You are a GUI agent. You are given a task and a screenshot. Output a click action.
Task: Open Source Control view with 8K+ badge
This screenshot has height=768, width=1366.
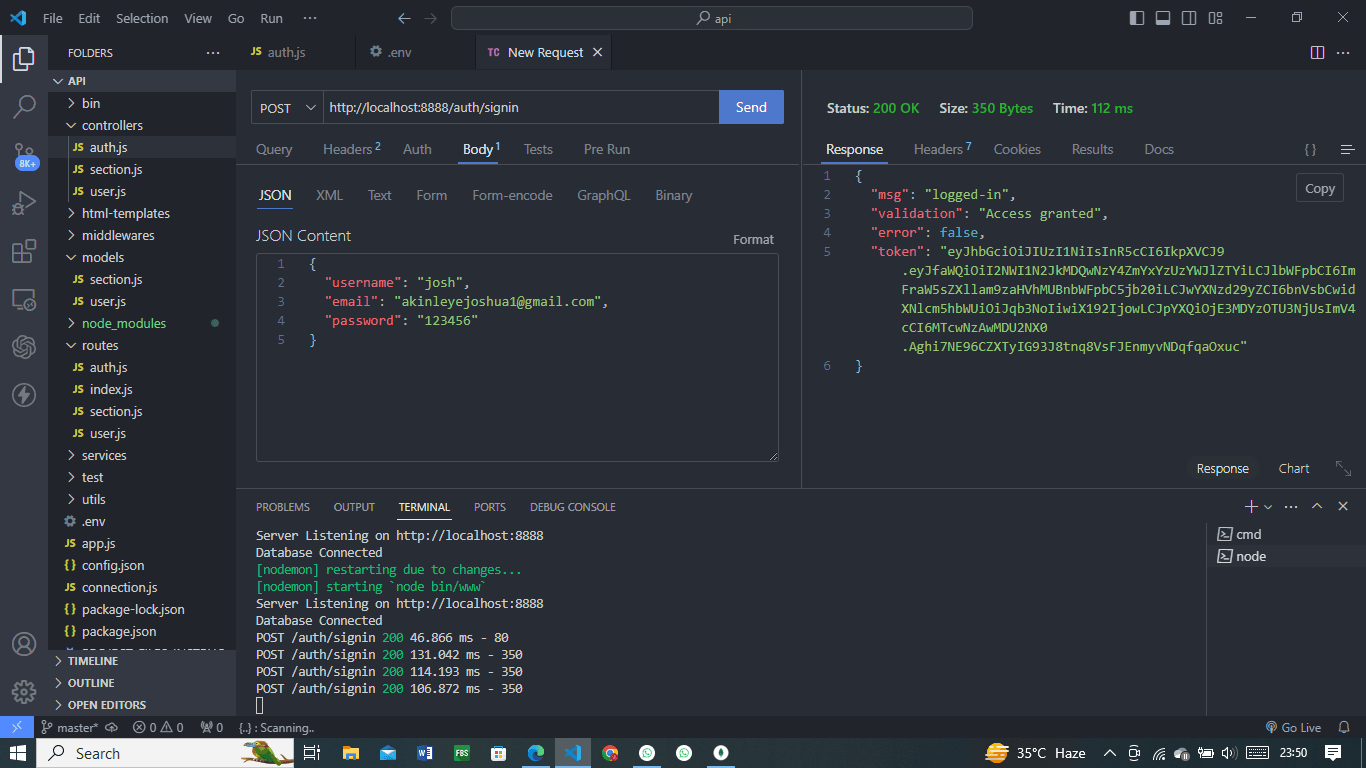(24, 155)
